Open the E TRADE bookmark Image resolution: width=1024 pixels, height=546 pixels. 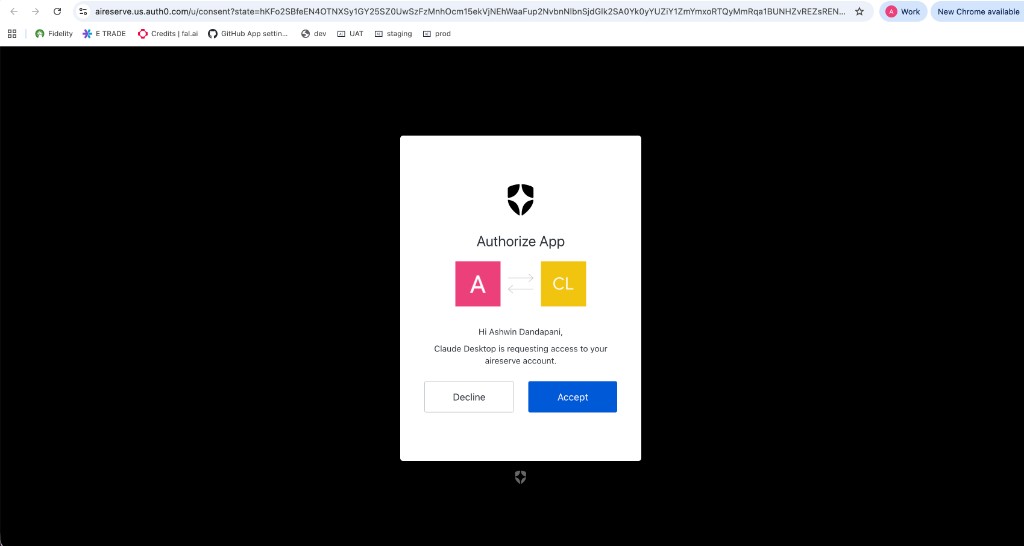pos(104,33)
